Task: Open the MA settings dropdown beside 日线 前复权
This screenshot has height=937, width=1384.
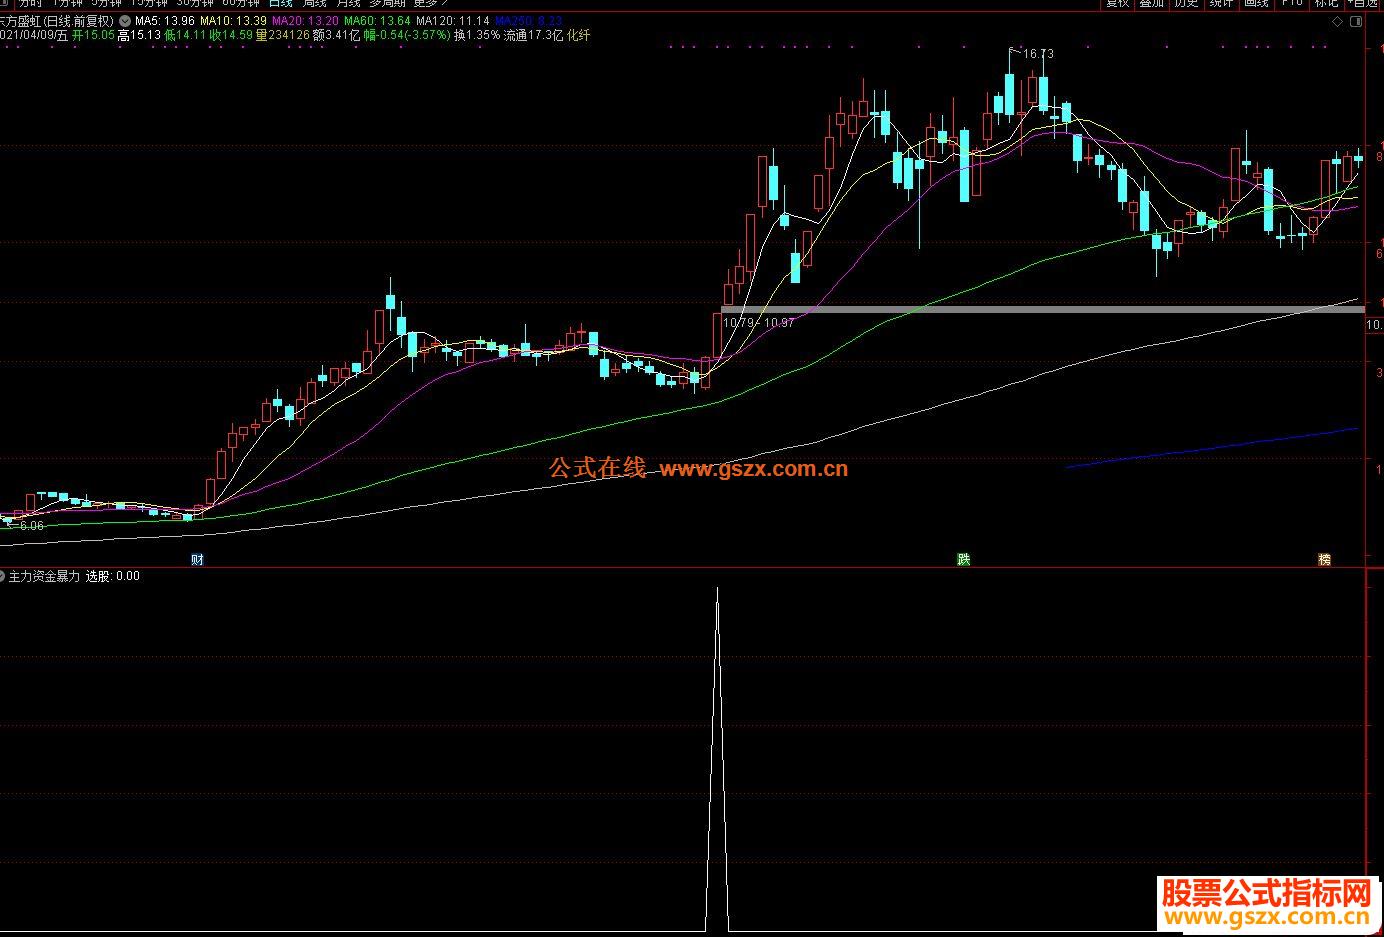Action: tap(124, 20)
